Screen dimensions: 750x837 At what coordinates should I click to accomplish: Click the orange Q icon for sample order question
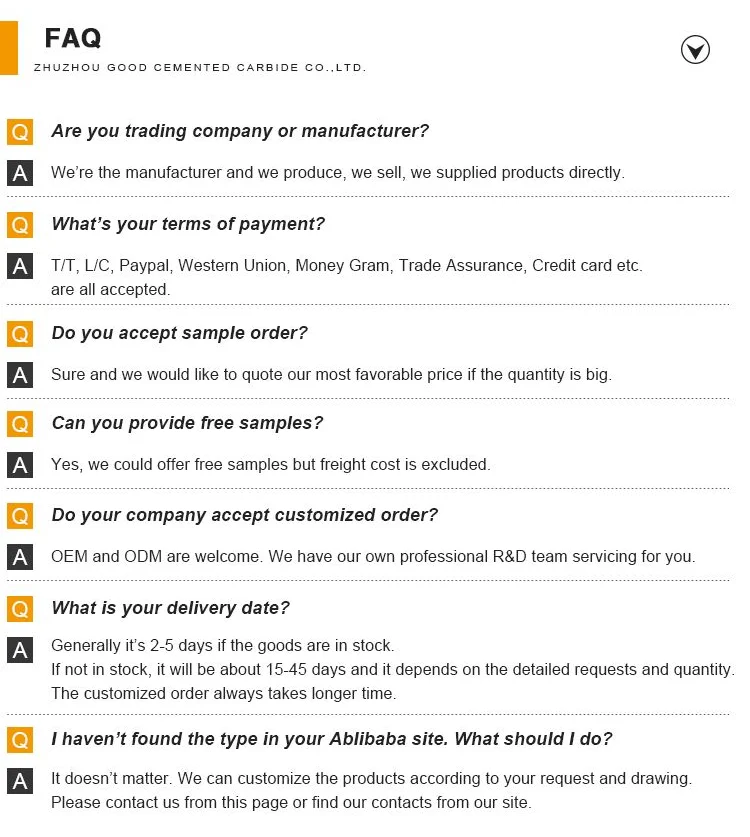click(20, 333)
